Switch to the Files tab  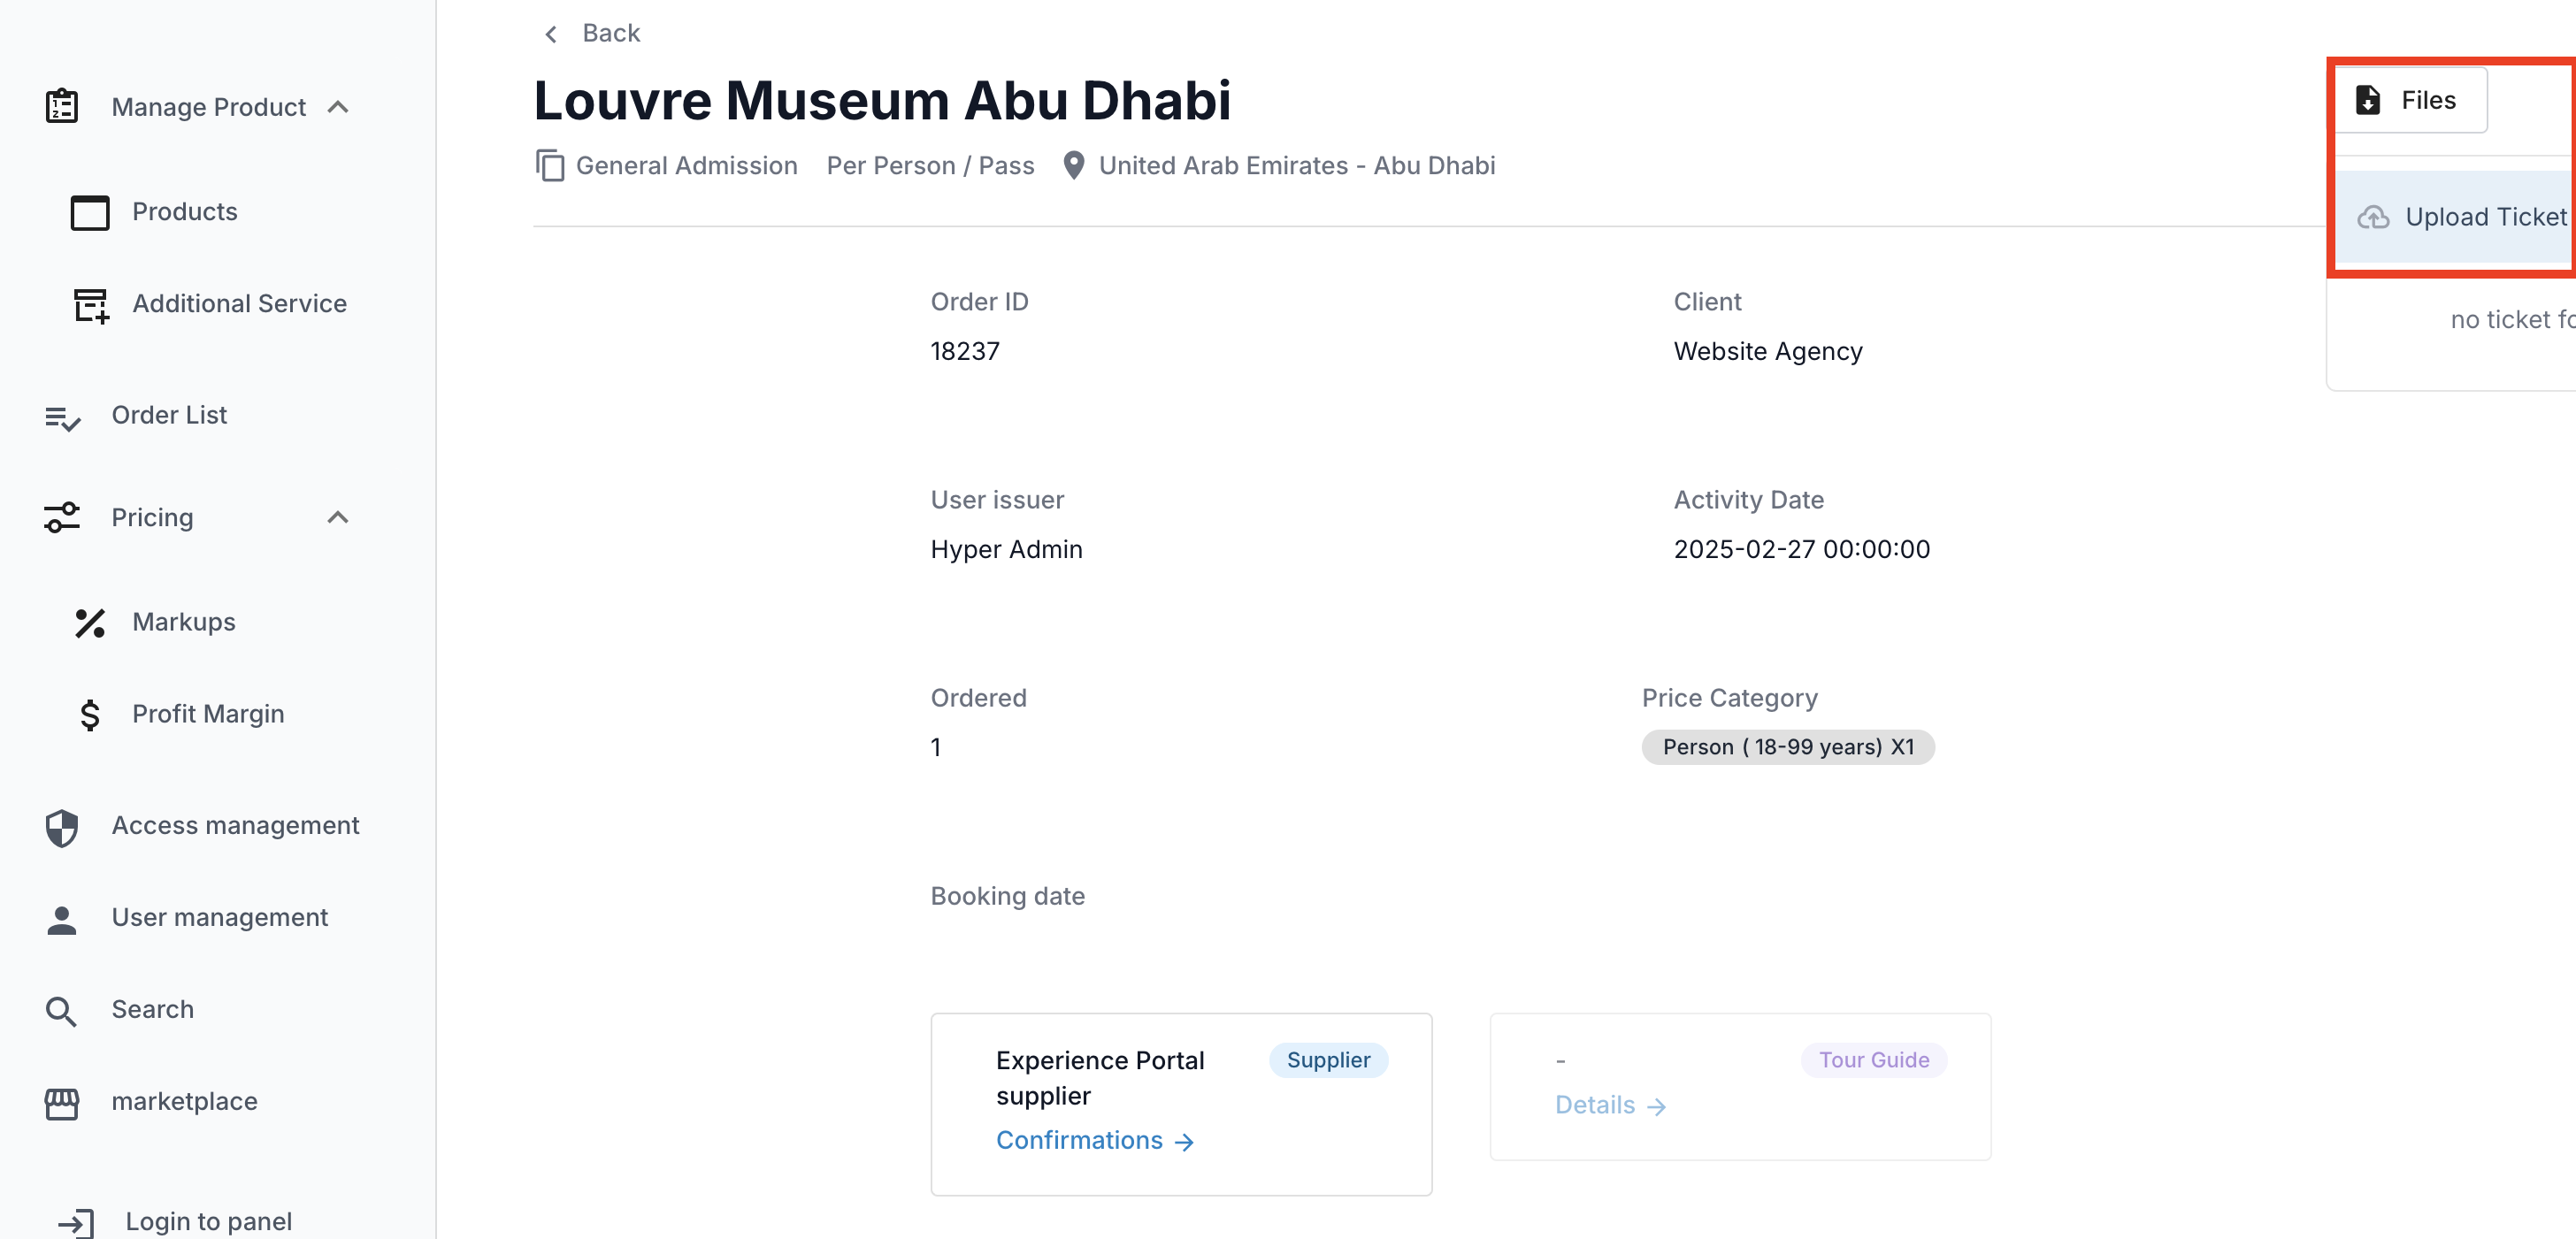pos(2412,99)
